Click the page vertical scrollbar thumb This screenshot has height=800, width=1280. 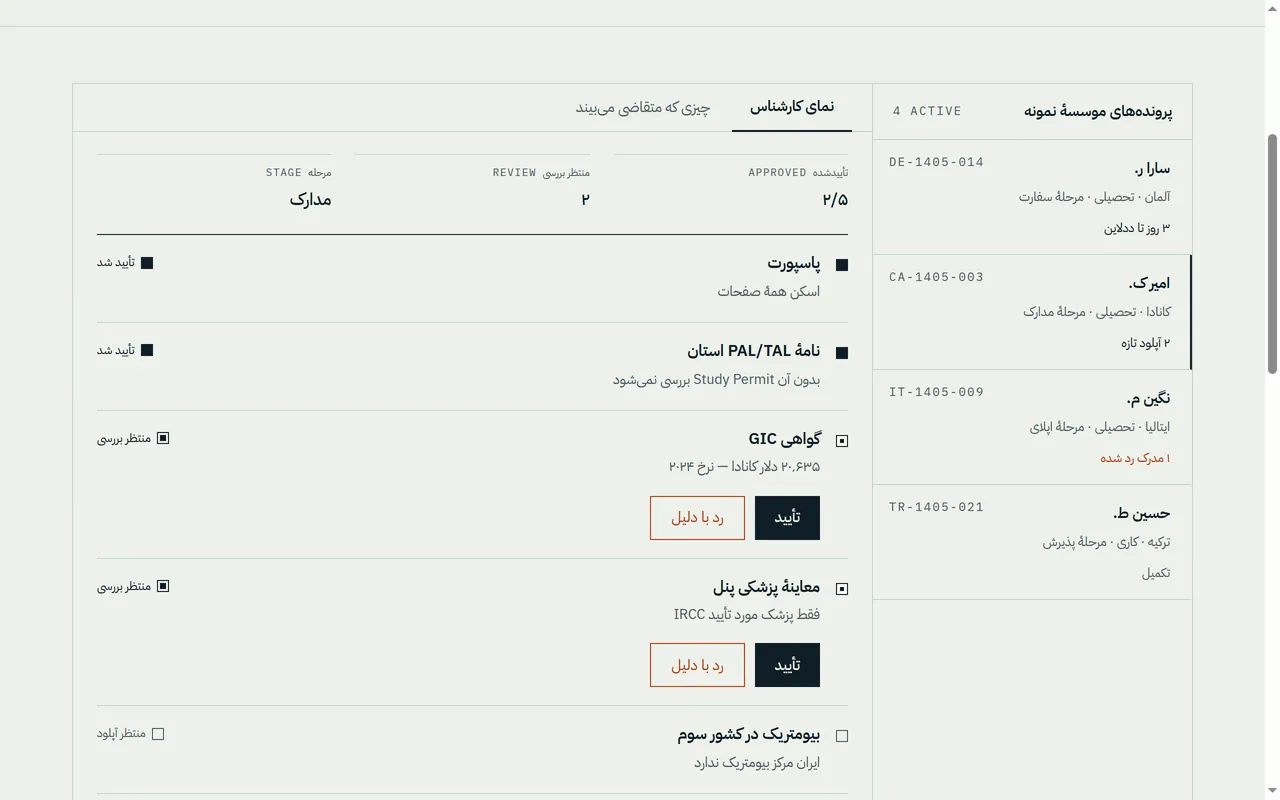(x=1272, y=254)
